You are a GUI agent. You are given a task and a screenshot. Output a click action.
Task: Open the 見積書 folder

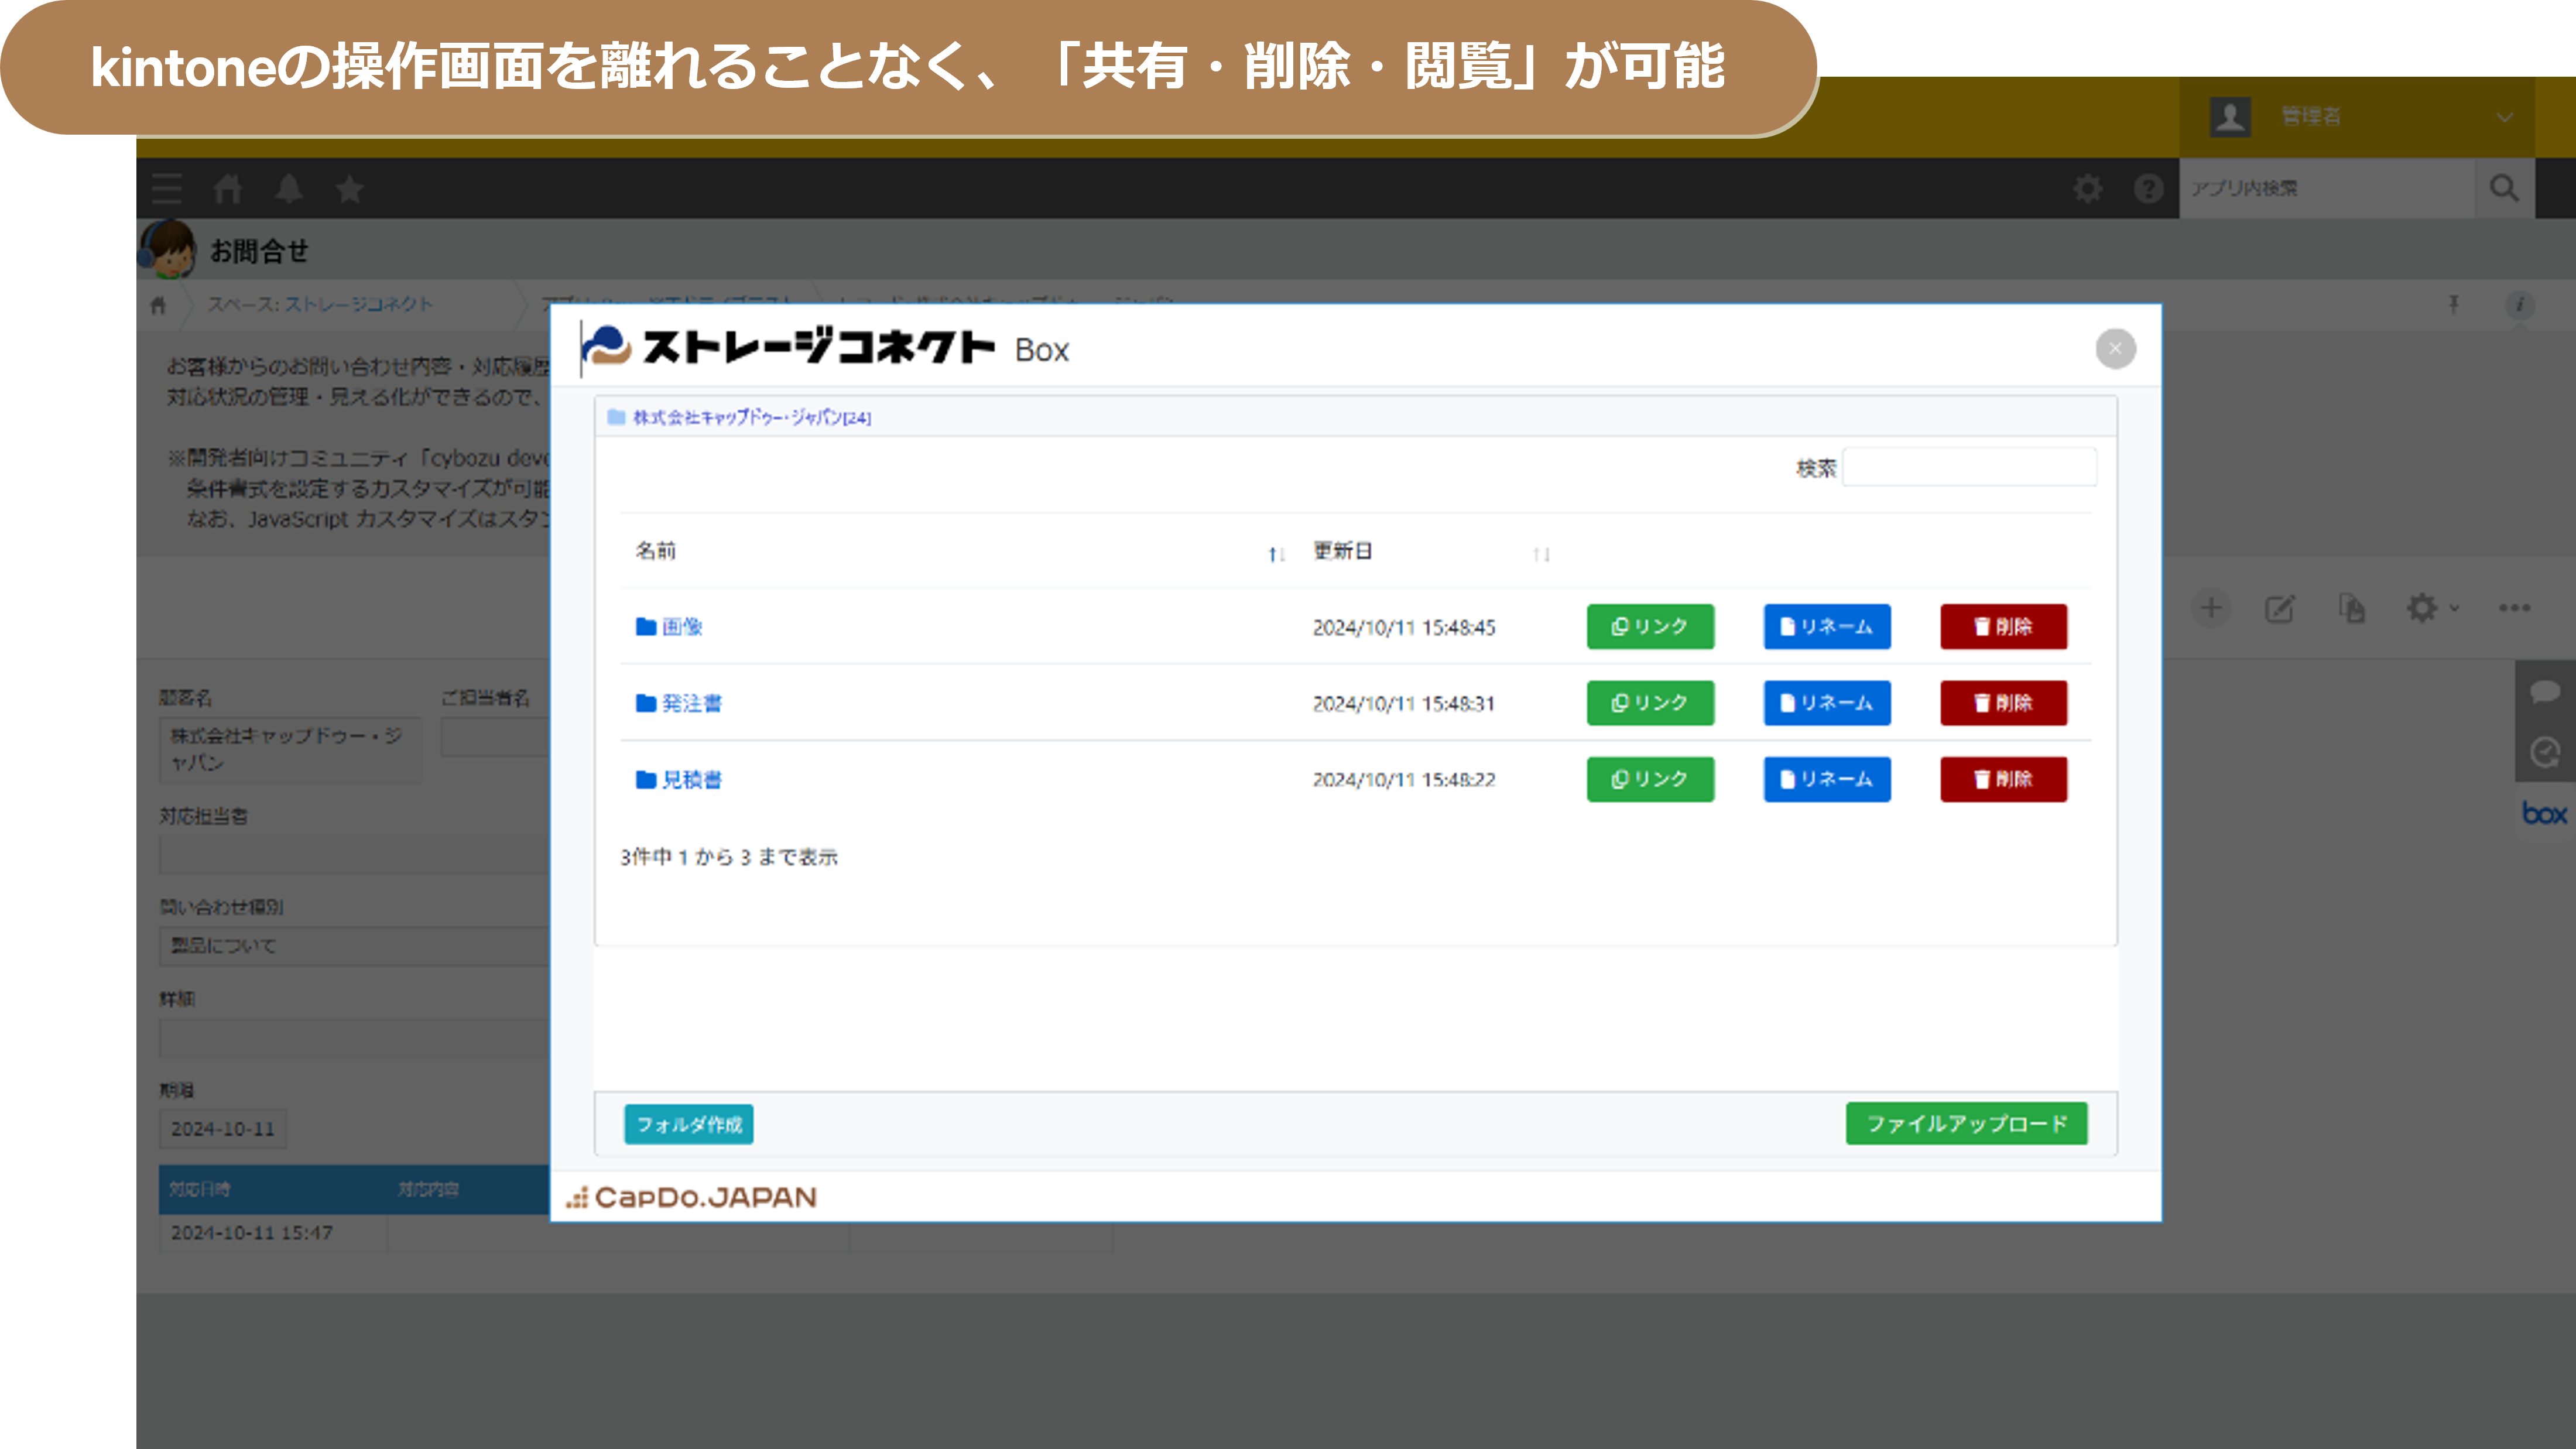[x=678, y=779]
